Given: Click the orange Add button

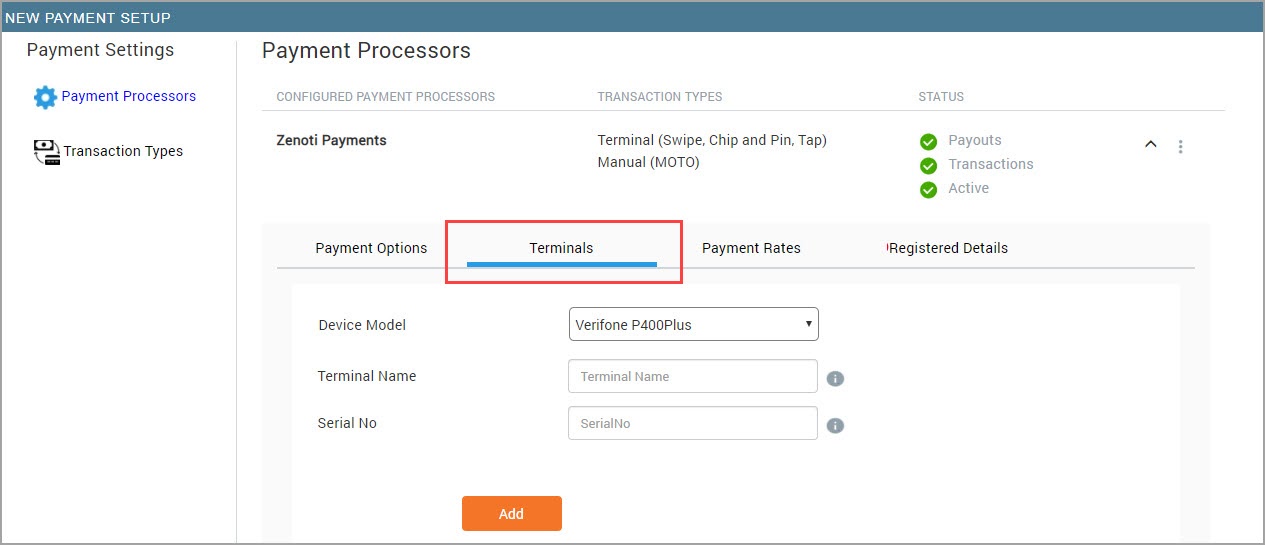Looking at the screenshot, I should click(x=512, y=513).
